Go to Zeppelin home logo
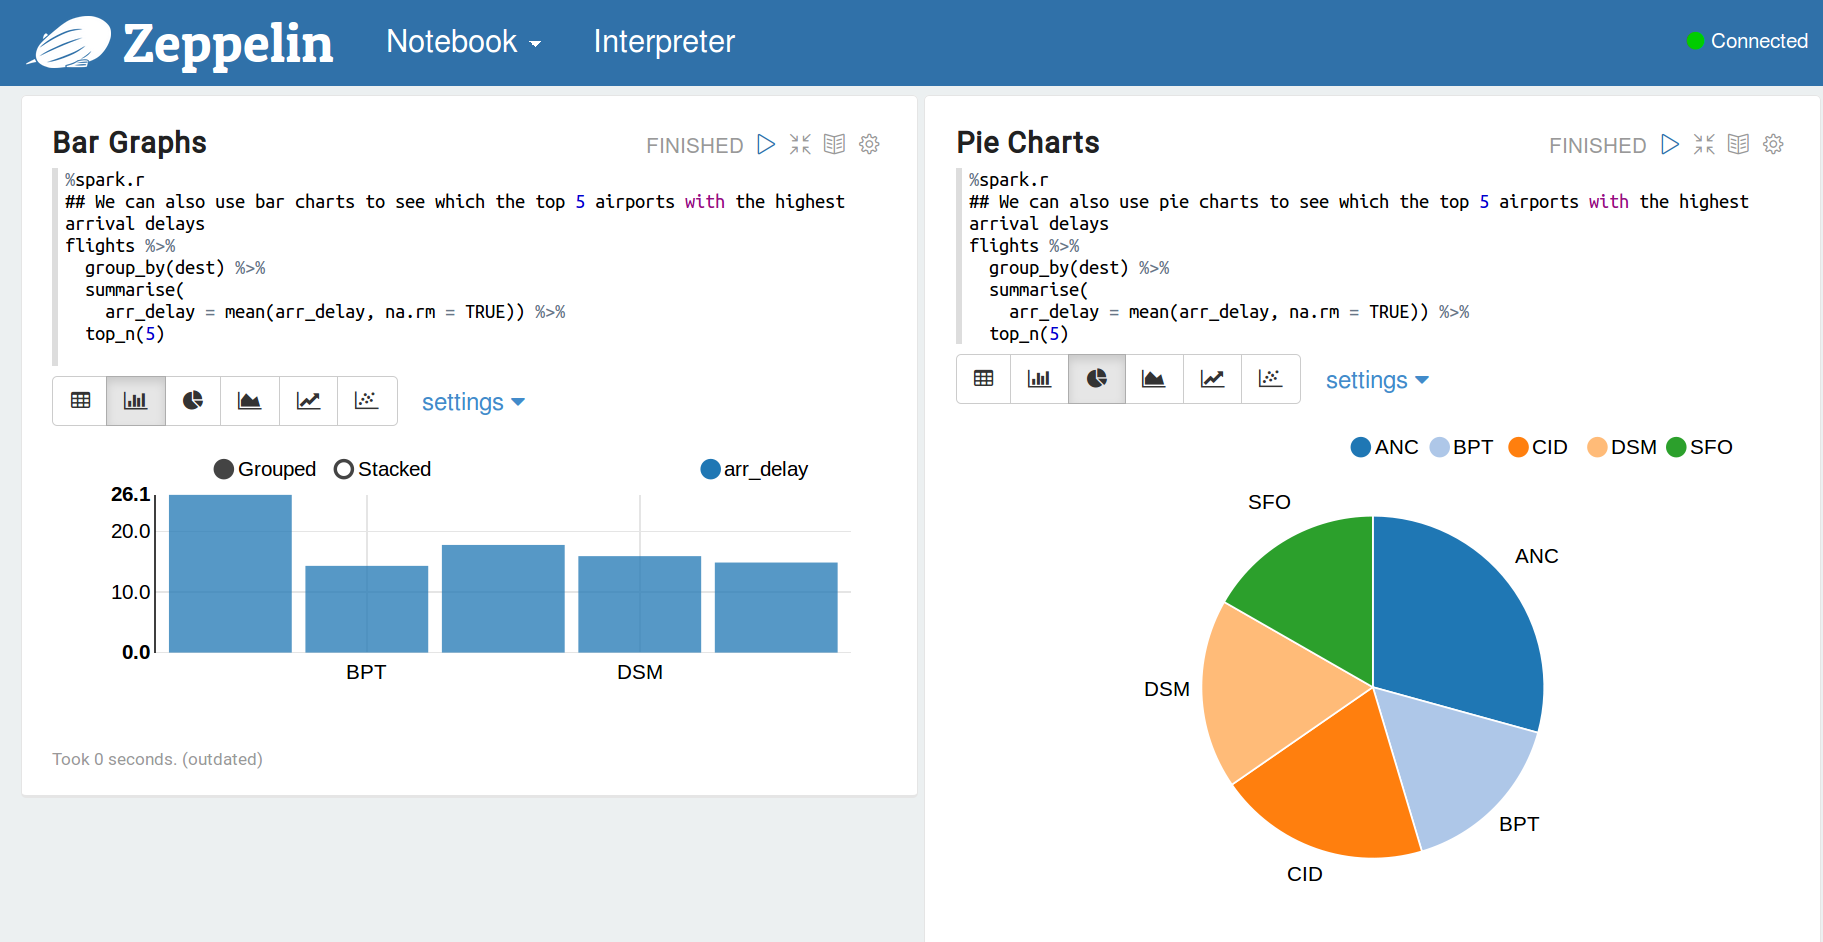This screenshot has height=942, width=1823. (180, 43)
